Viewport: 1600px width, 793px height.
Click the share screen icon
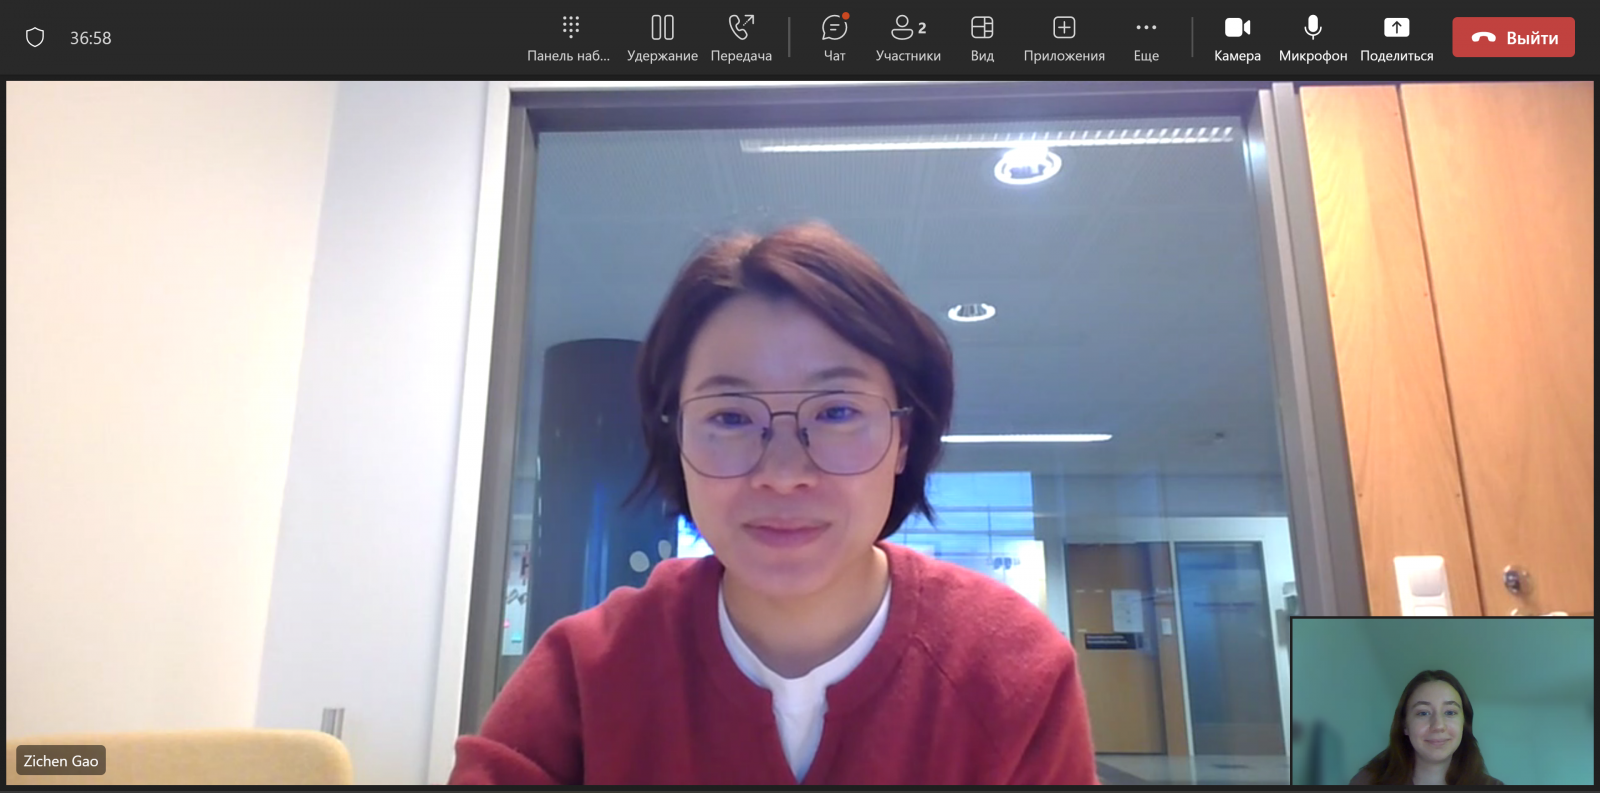coord(1396,27)
